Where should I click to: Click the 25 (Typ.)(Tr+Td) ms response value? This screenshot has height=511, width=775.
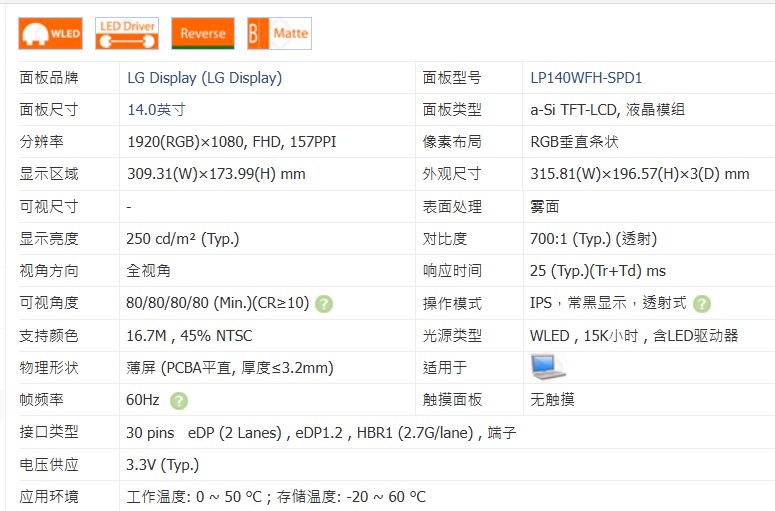(598, 271)
